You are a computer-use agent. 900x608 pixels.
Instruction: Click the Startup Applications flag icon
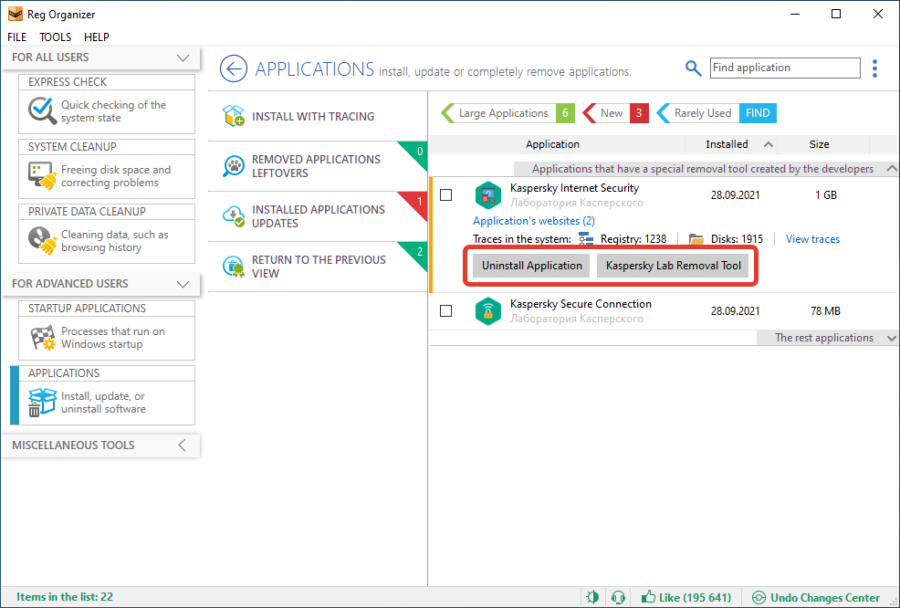[42, 337]
